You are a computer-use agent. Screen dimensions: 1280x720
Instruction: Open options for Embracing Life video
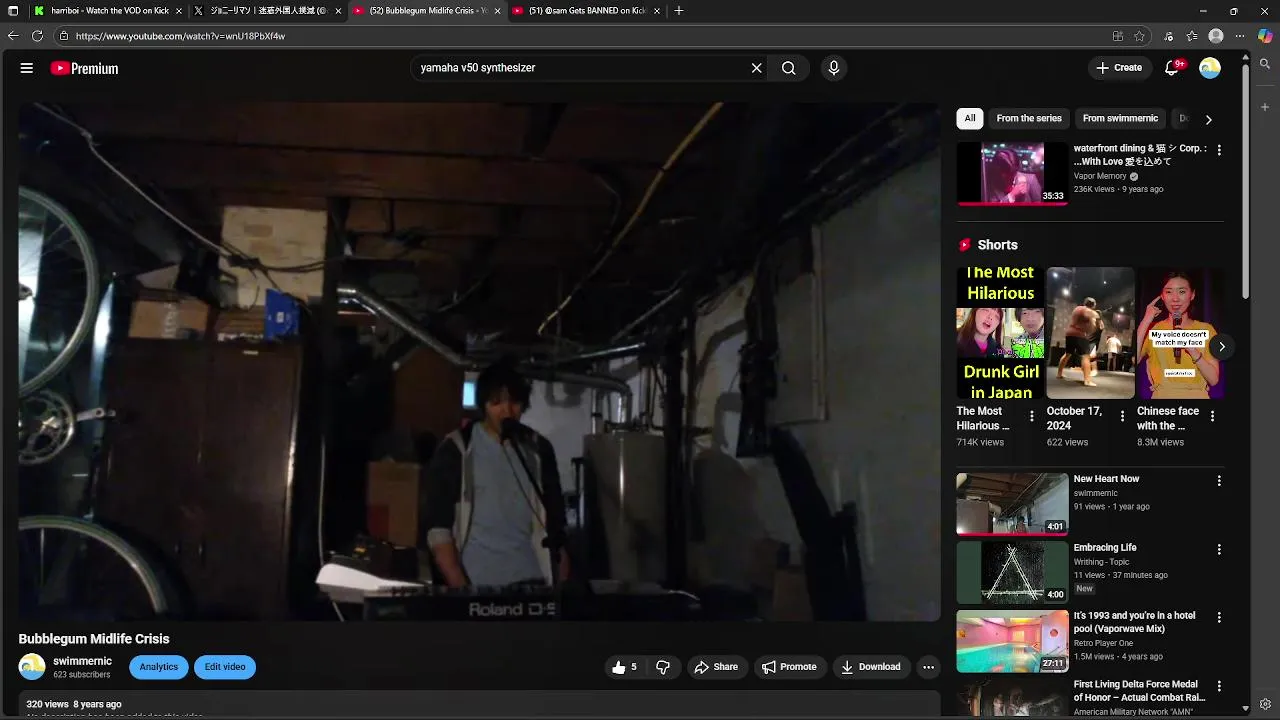1219,550
